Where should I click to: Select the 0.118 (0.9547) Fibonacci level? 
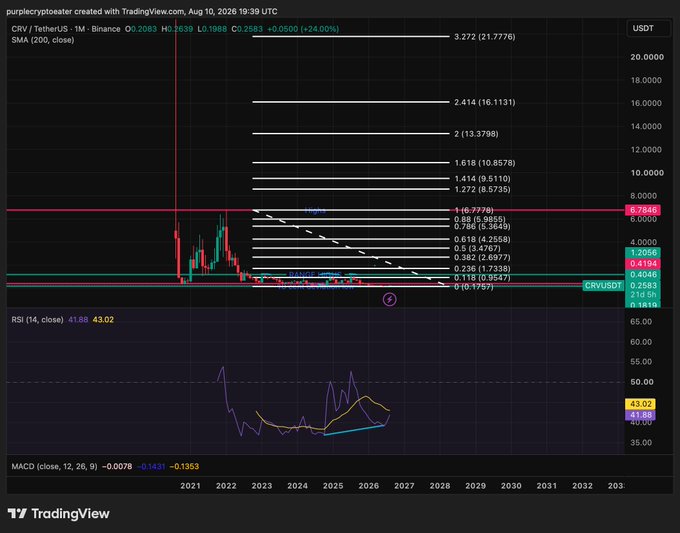(x=482, y=278)
